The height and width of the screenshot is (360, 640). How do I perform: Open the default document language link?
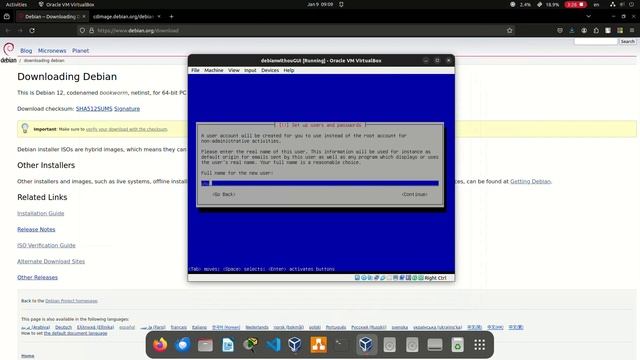pyautogui.click(x=76, y=333)
